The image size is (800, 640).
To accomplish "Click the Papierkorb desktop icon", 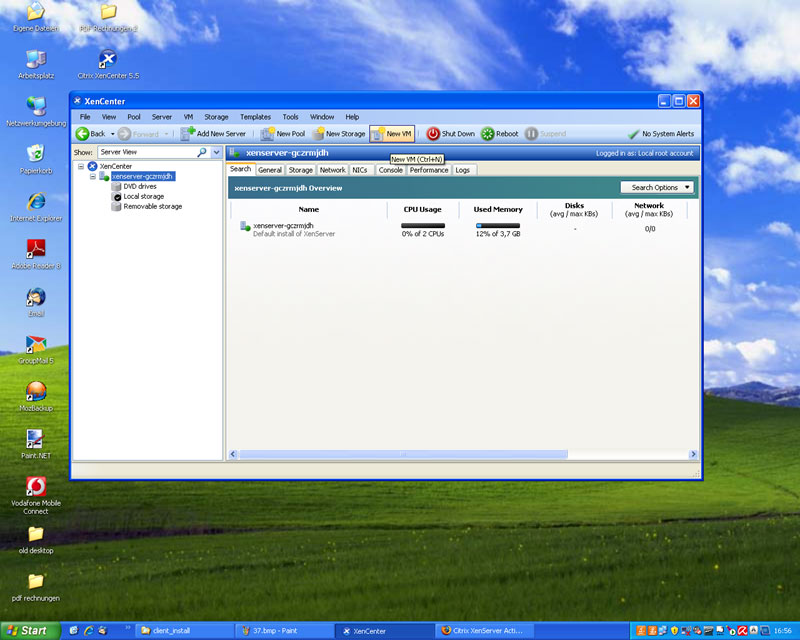I will [x=36, y=159].
